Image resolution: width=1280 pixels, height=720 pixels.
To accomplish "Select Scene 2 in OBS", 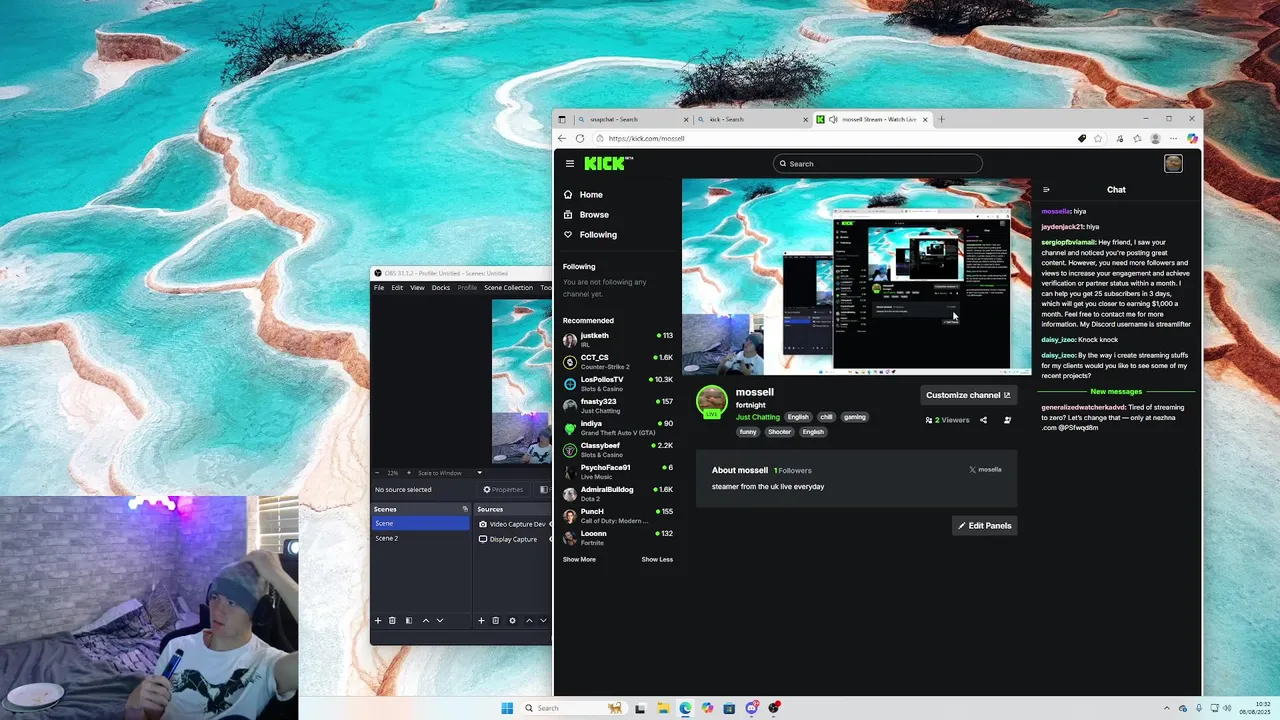I will 421,538.
